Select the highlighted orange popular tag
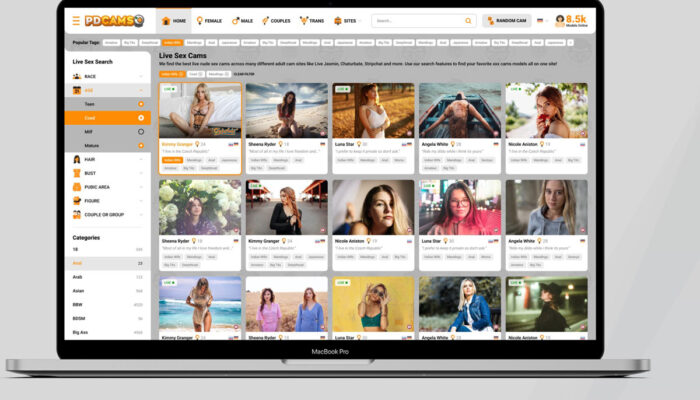 (172, 42)
